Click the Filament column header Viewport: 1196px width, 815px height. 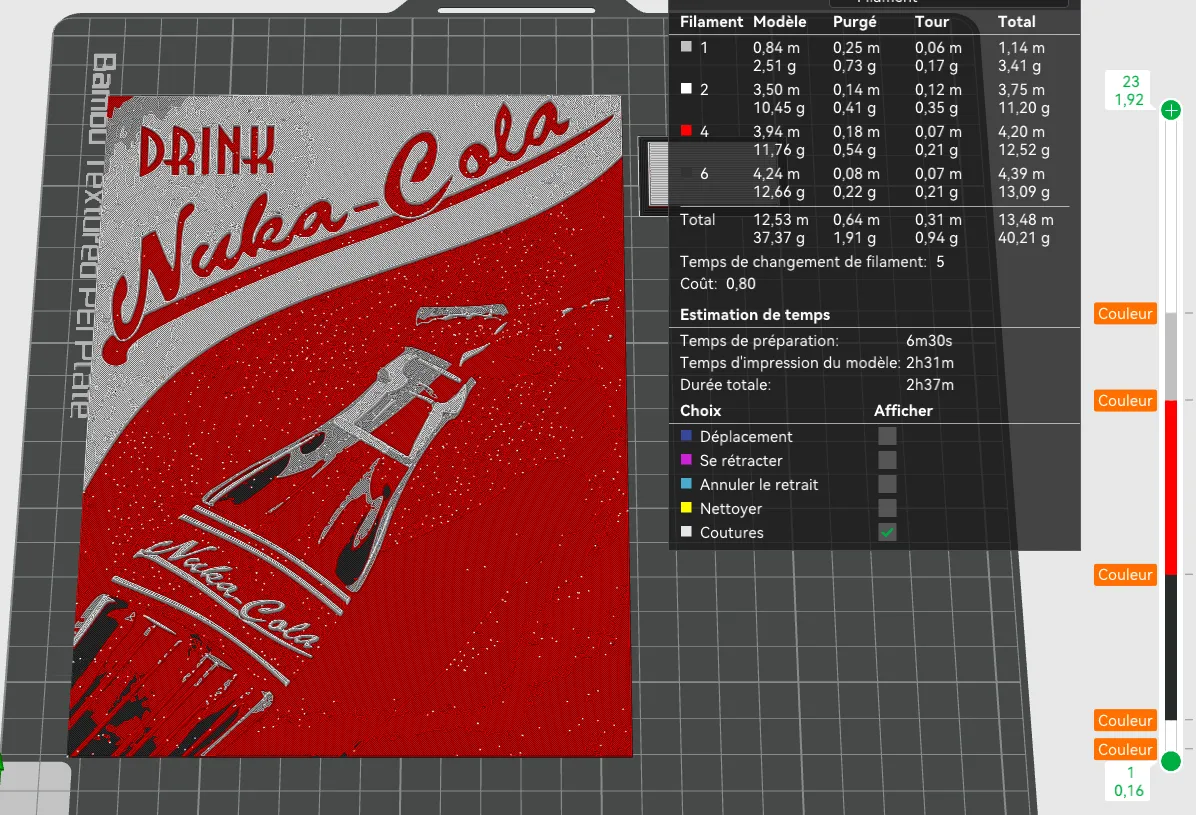[711, 22]
